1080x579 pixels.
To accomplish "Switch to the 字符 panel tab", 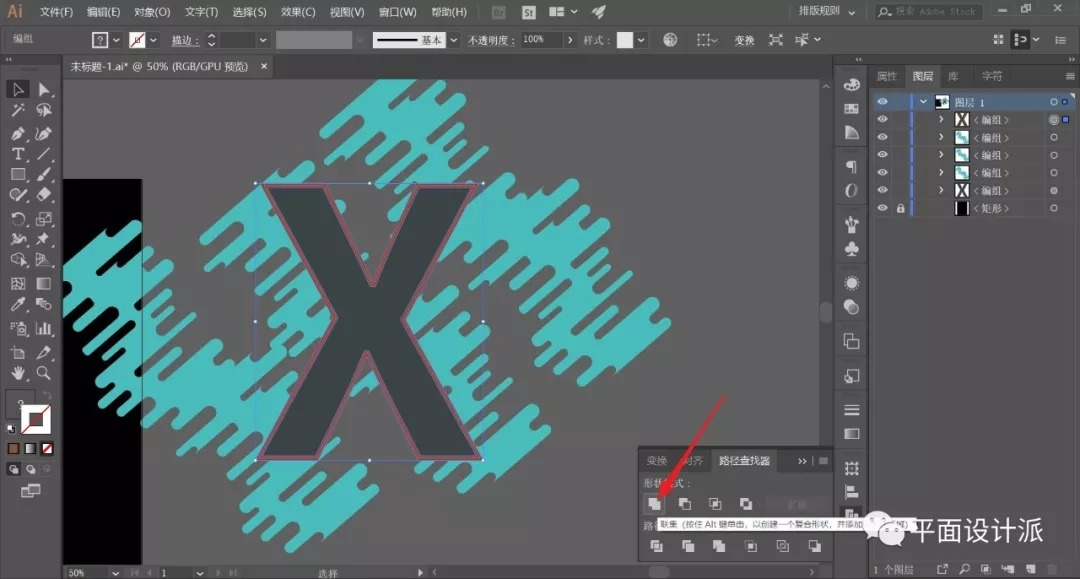I will [x=992, y=76].
